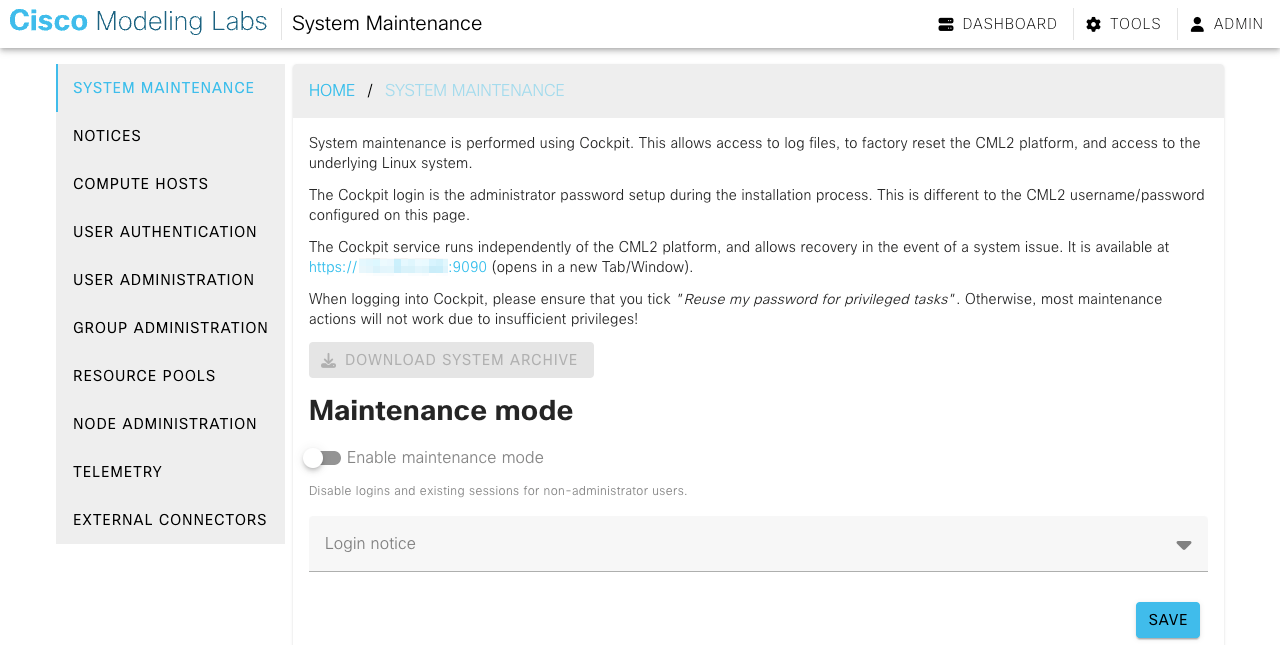Screen dimensions: 1280x645
Task: Open User Administration page
Action: click(171, 280)
